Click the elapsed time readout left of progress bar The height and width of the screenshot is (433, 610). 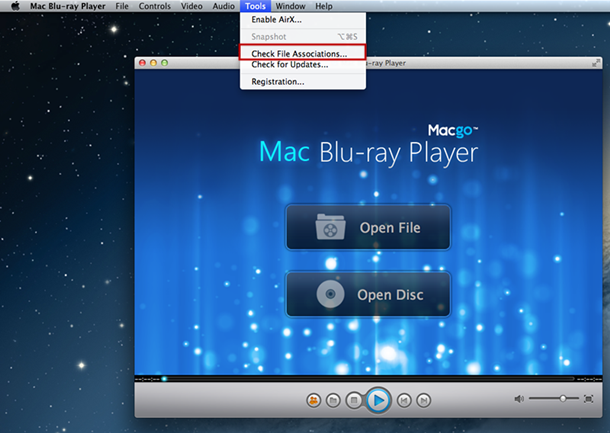click(x=147, y=379)
